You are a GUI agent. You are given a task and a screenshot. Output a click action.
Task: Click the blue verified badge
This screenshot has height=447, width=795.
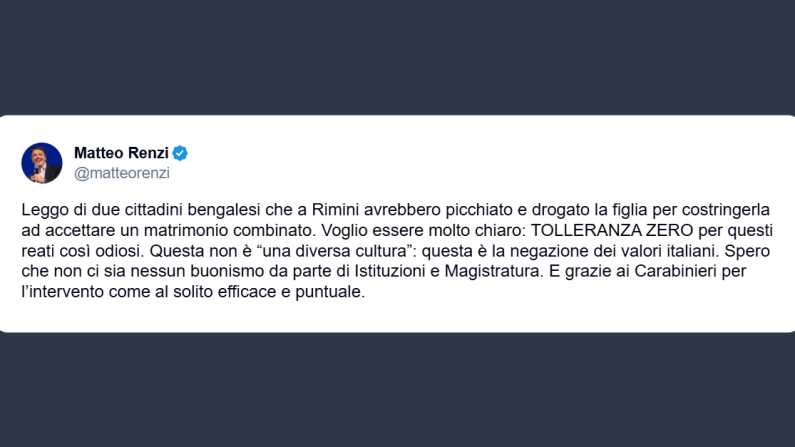coord(181,153)
